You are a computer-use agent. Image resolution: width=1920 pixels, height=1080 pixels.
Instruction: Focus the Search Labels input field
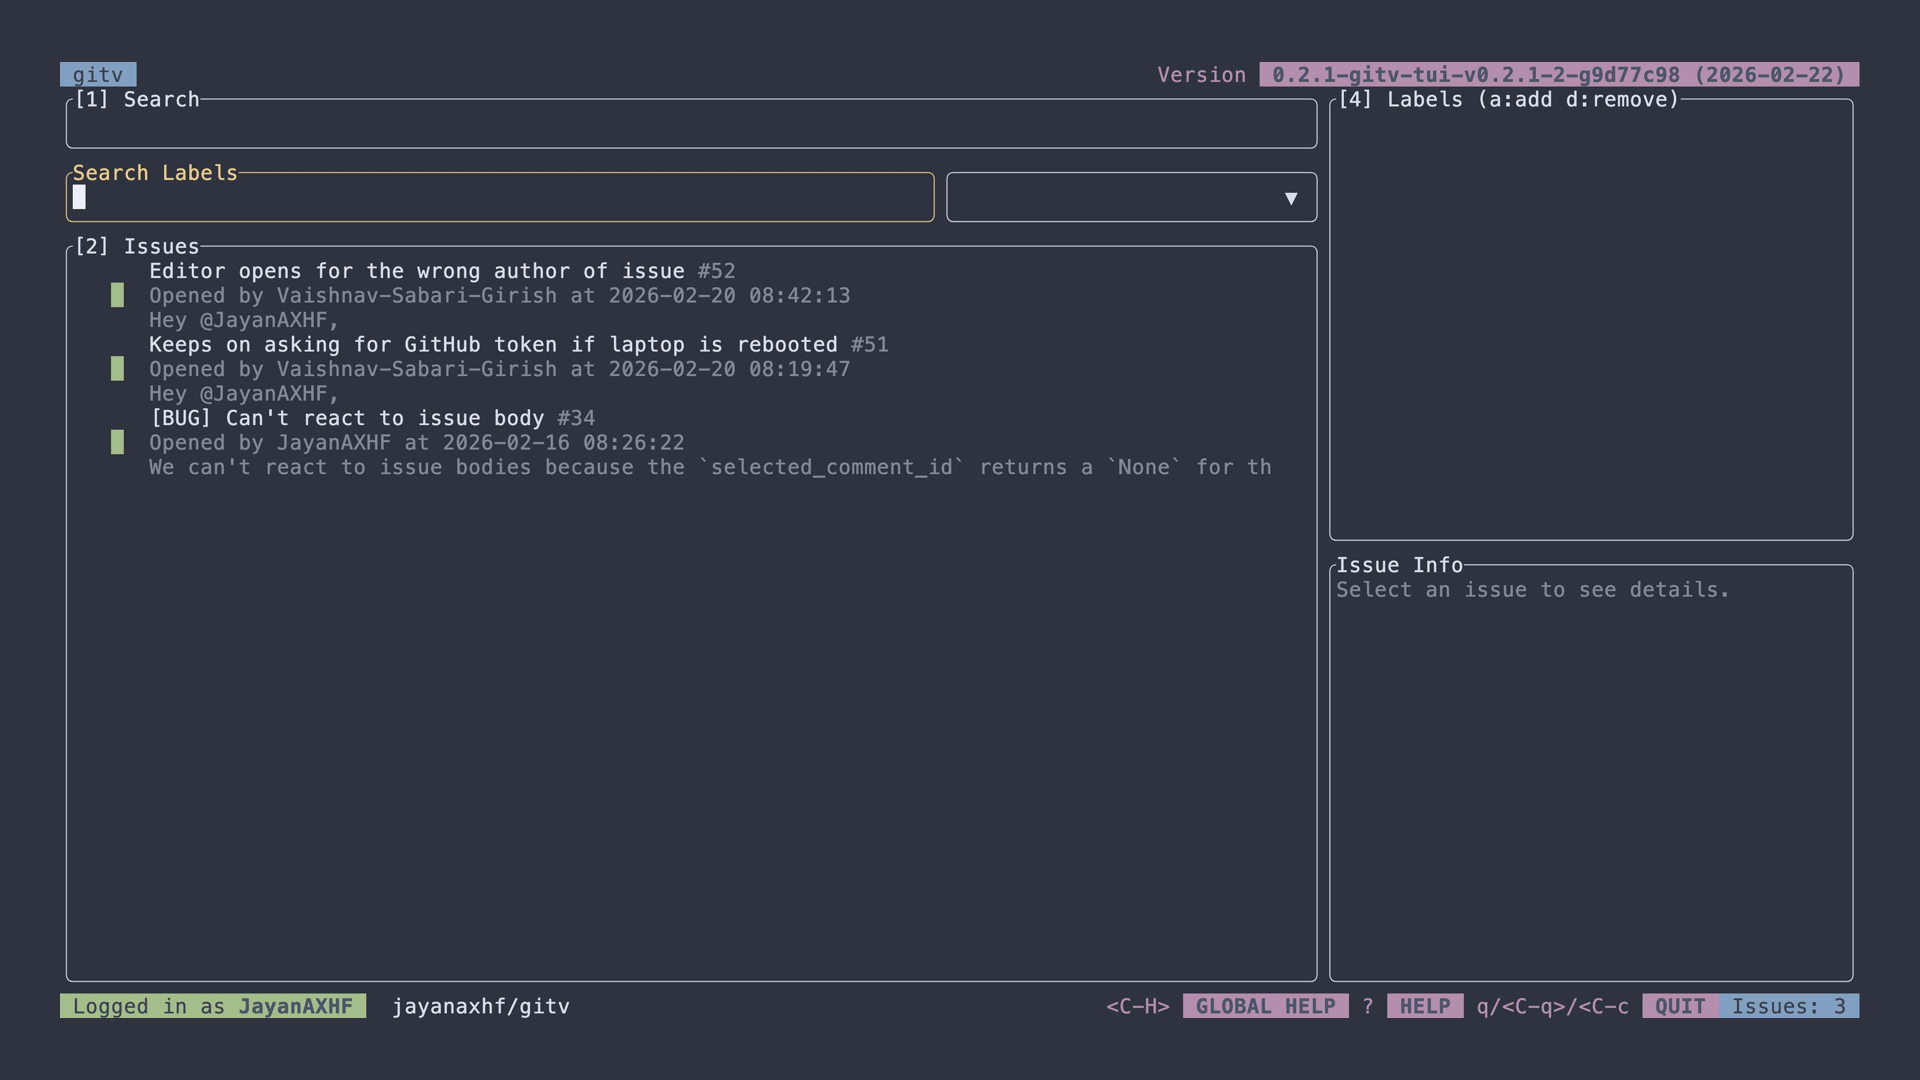tap(500, 198)
